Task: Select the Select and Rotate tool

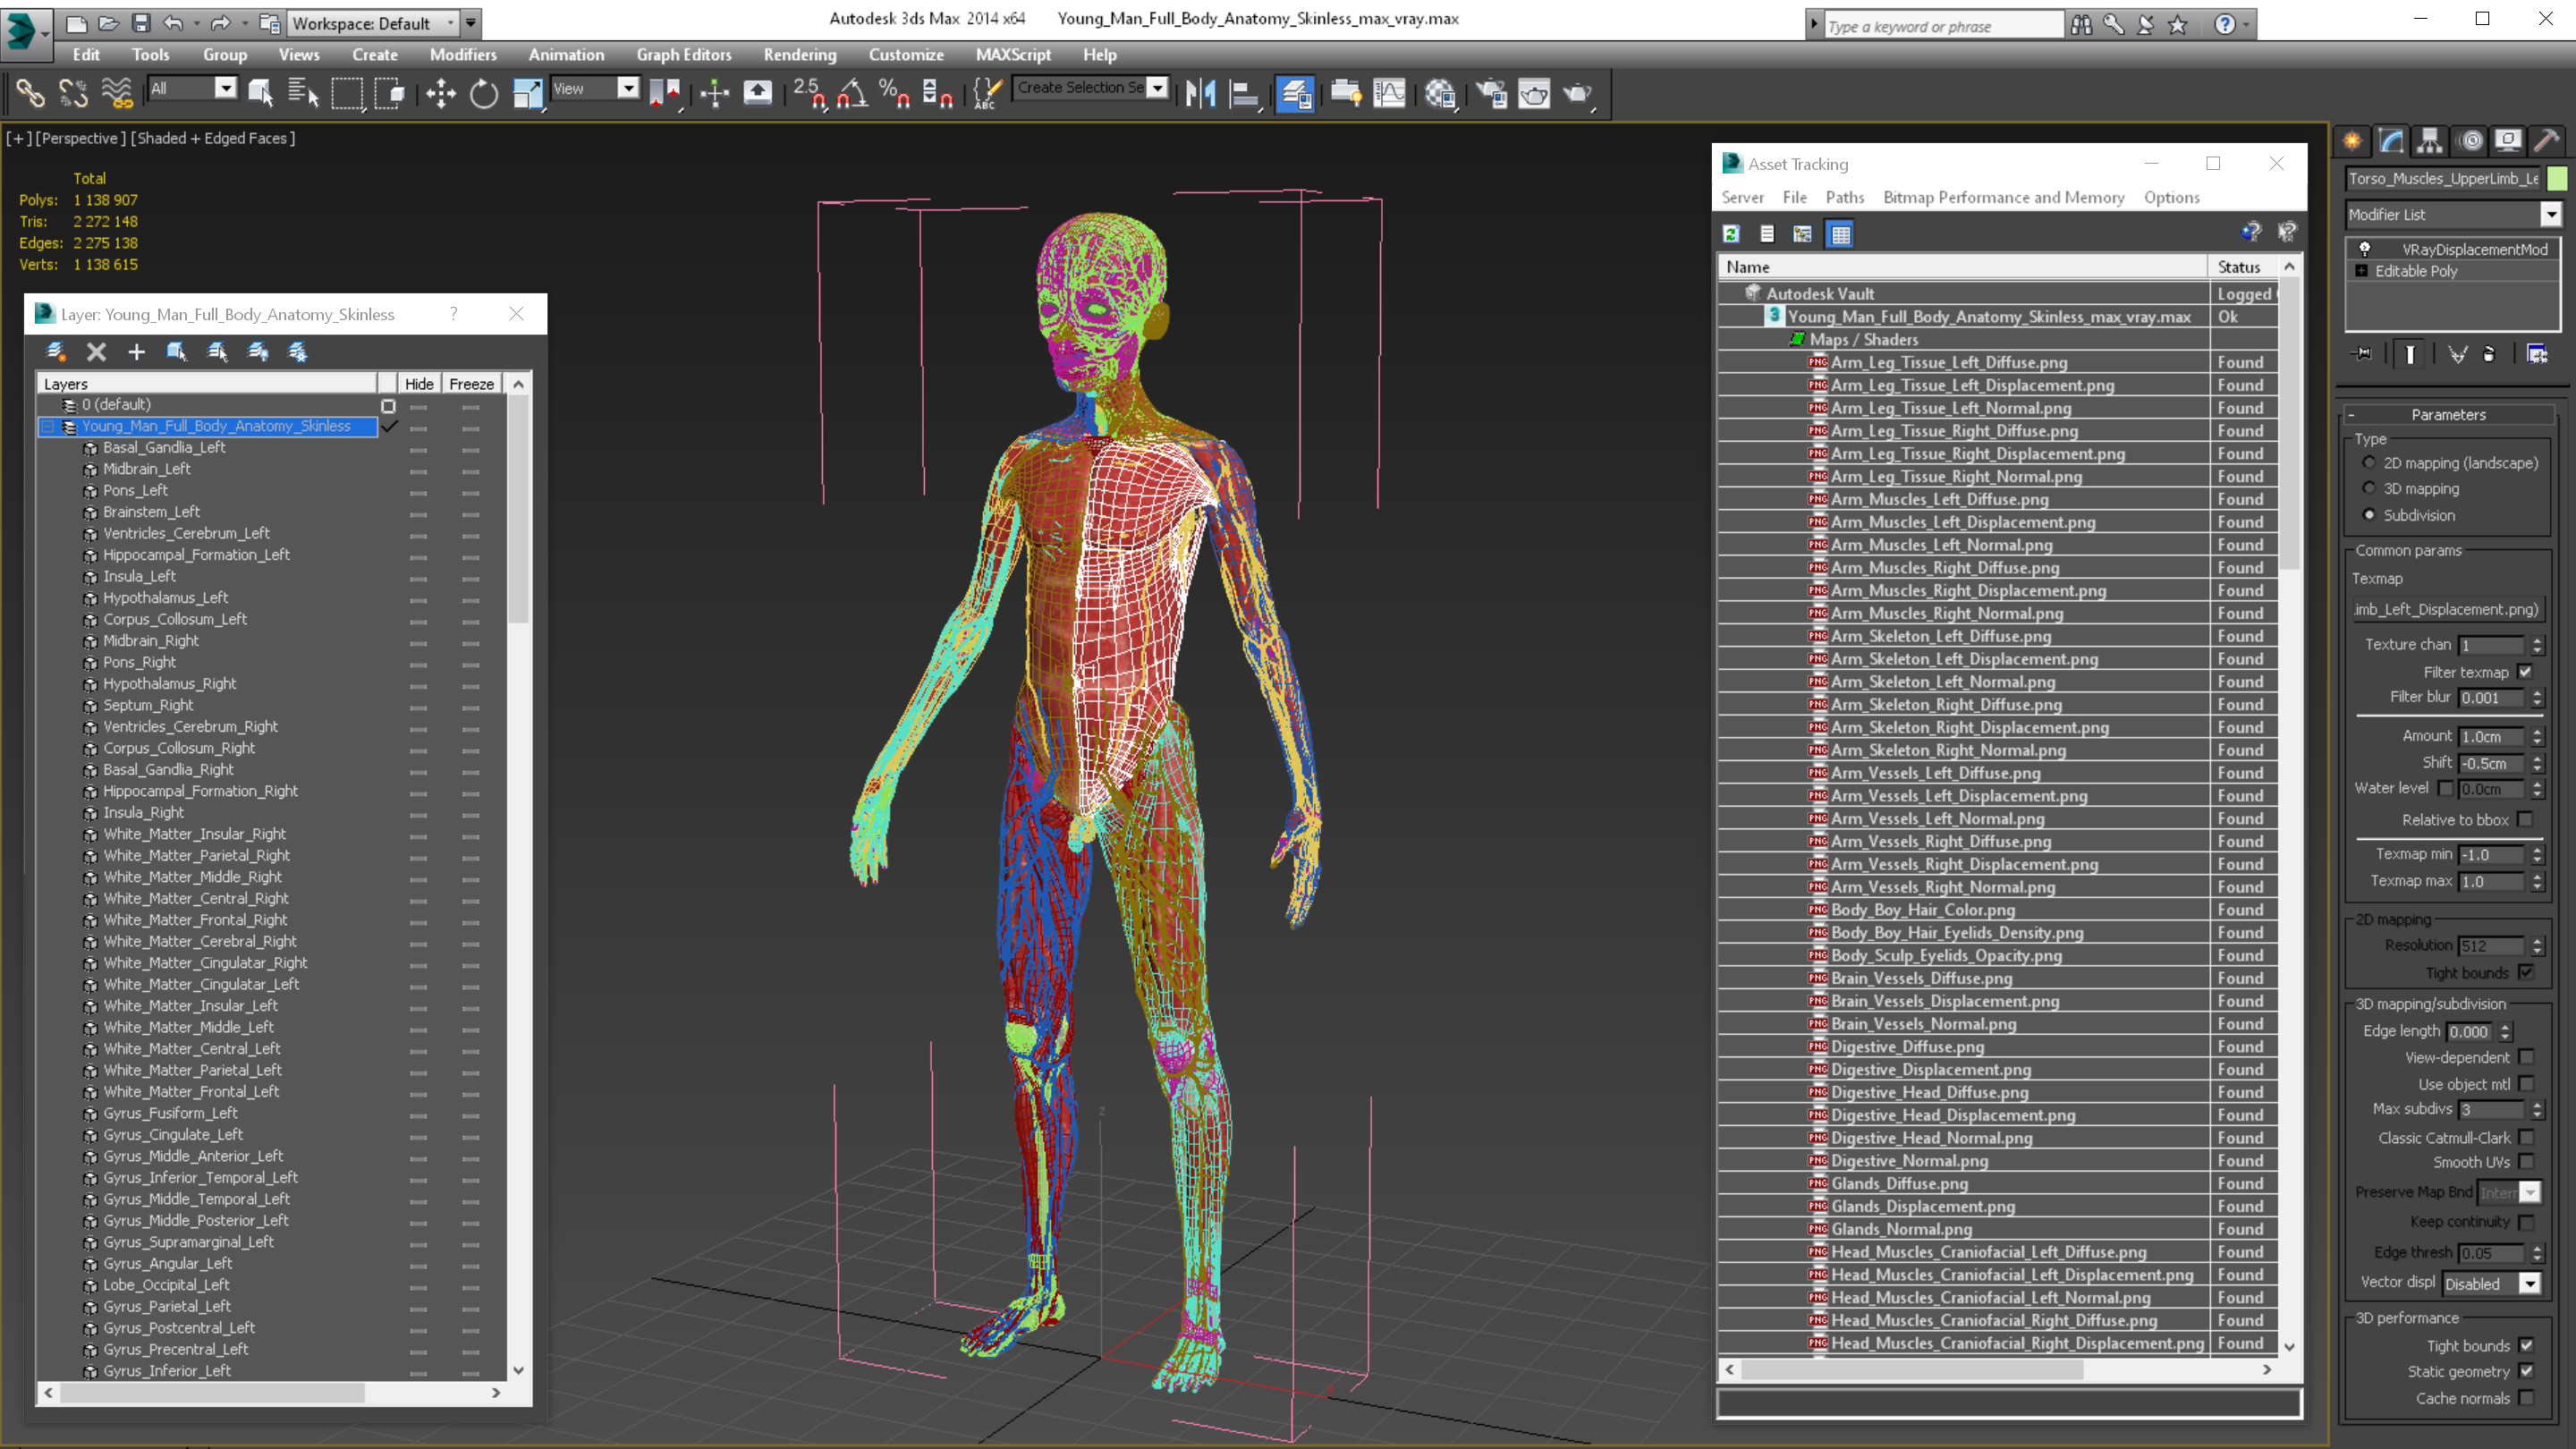Action: click(x=484, y=93)
